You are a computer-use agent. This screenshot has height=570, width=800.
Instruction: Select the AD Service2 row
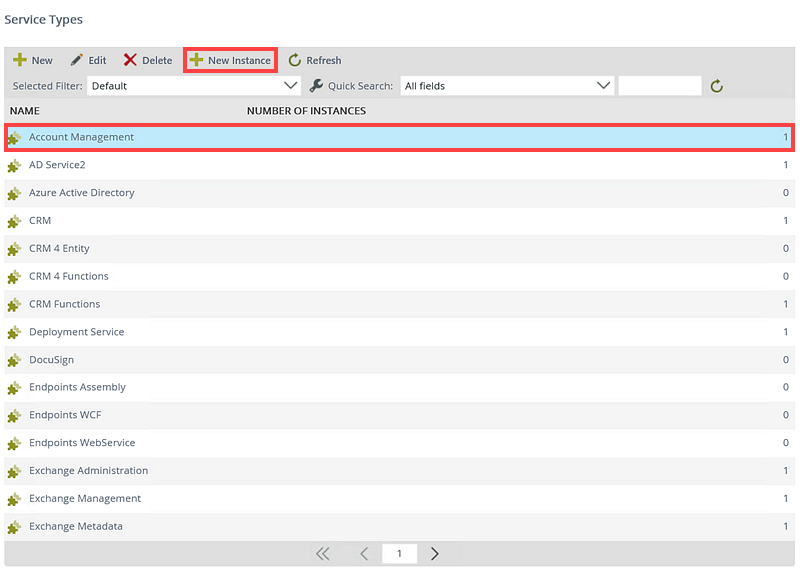pyautogui.click(x=399, y=165)
